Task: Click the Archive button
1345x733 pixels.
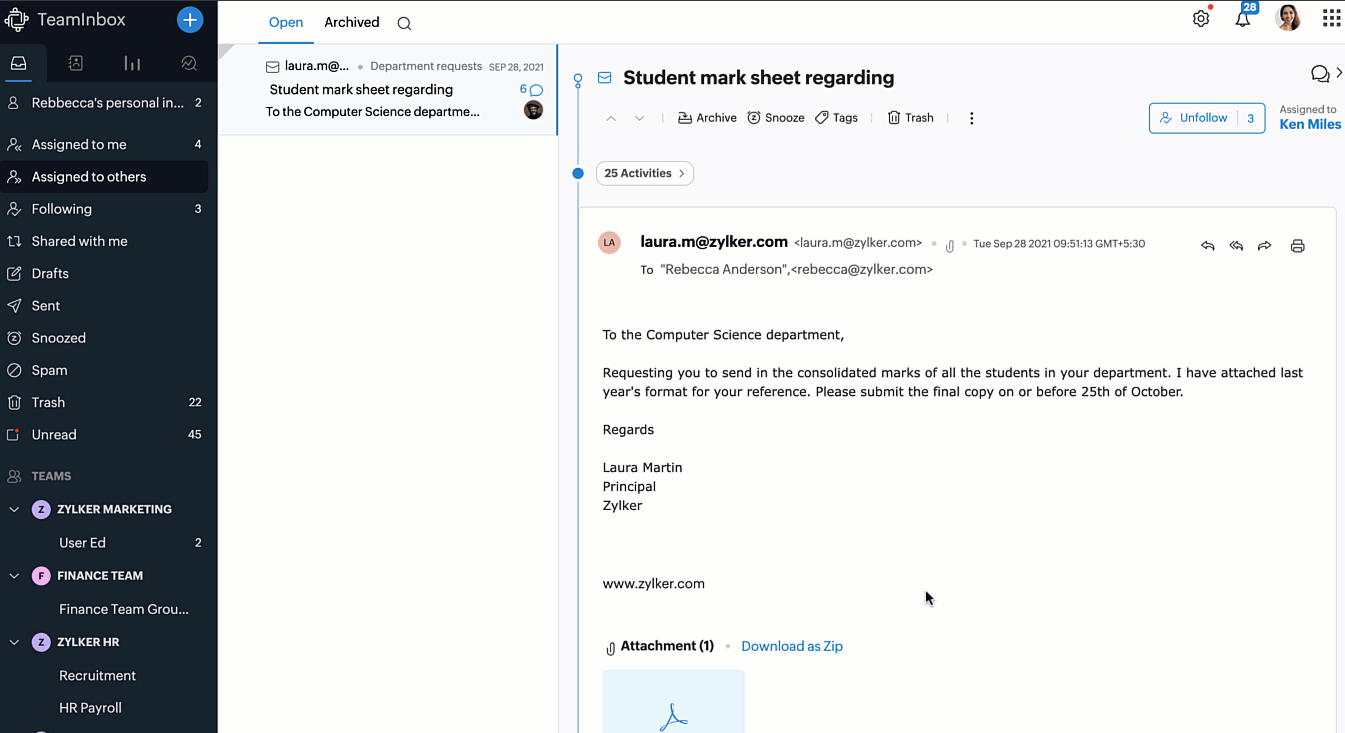Action: click(707, 118)
